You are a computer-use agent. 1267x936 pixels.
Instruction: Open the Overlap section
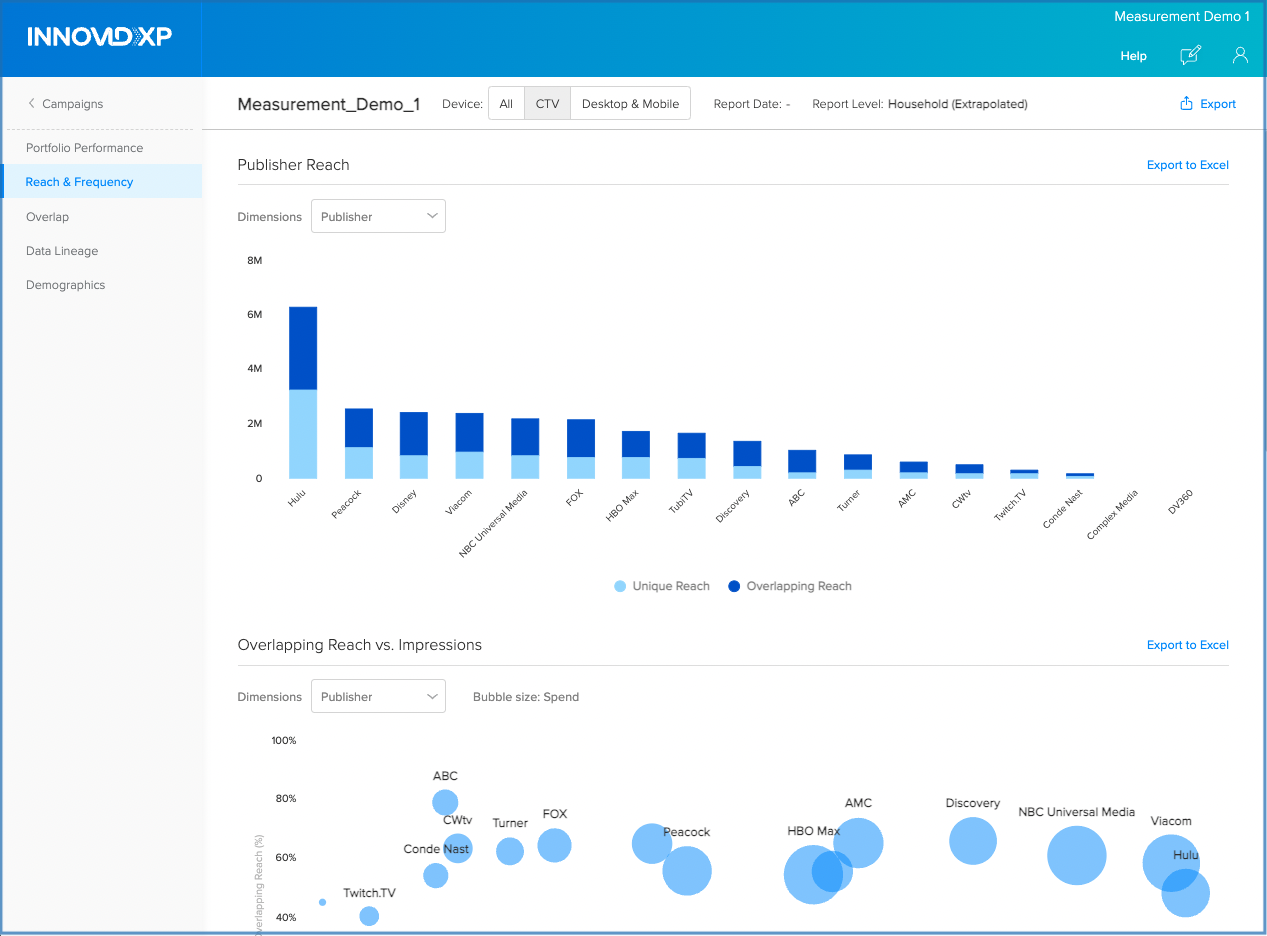tap(47, 216)
